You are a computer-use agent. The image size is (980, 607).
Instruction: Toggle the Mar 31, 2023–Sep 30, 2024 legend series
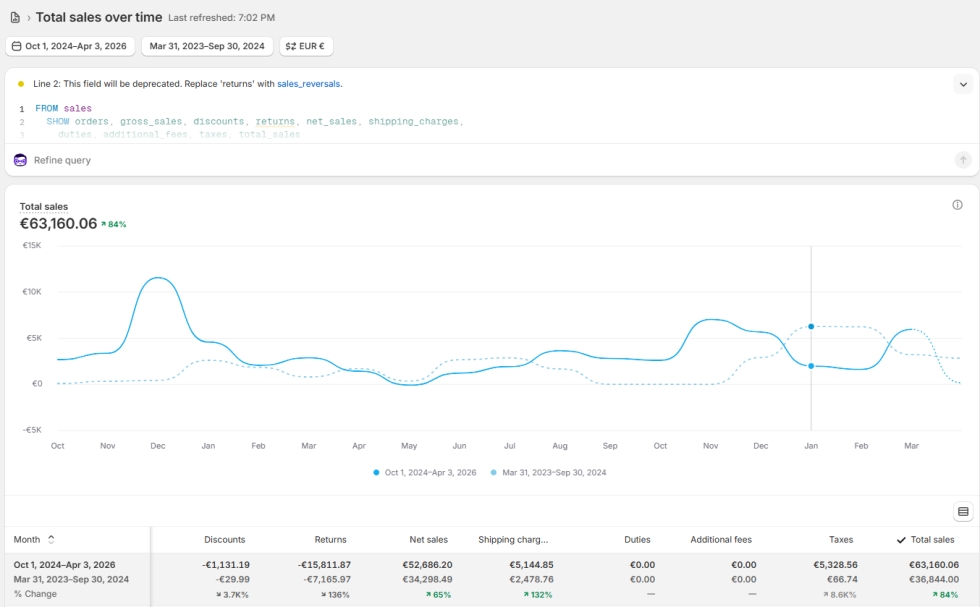(548, 472)
